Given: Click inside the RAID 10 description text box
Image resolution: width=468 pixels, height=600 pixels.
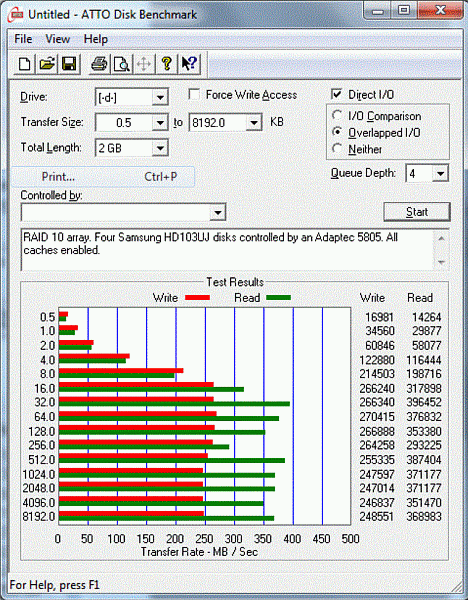Looking at the screenshot, I should pos(227,250).
